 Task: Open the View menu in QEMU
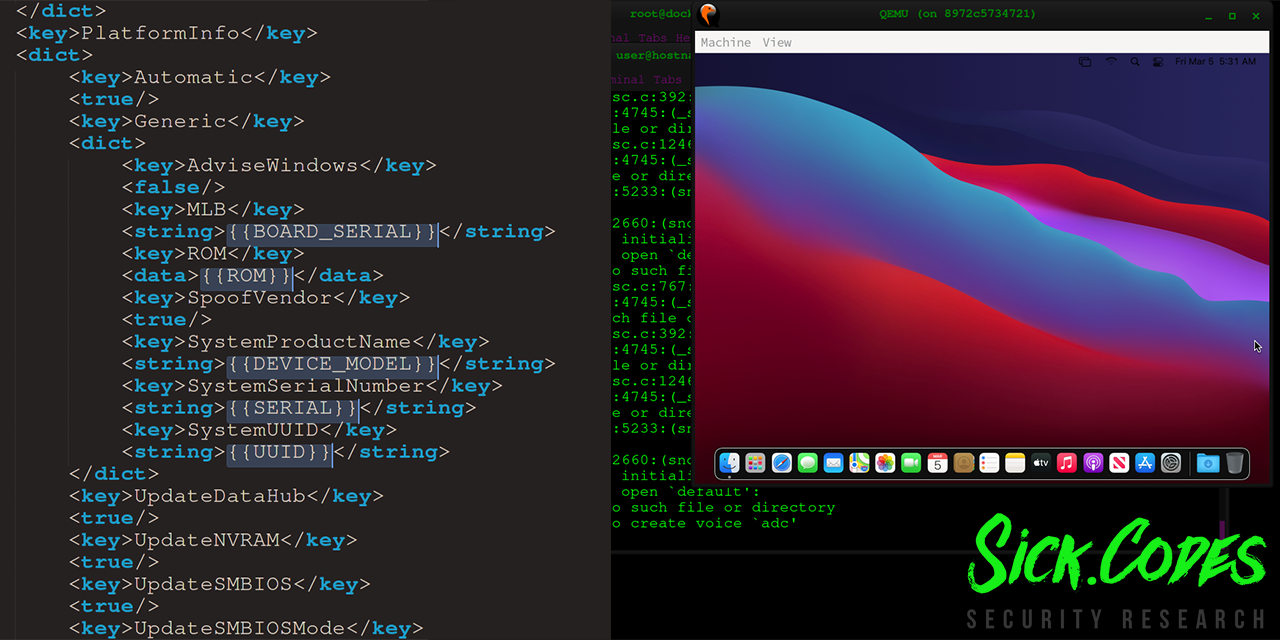[x=777, y=42]
